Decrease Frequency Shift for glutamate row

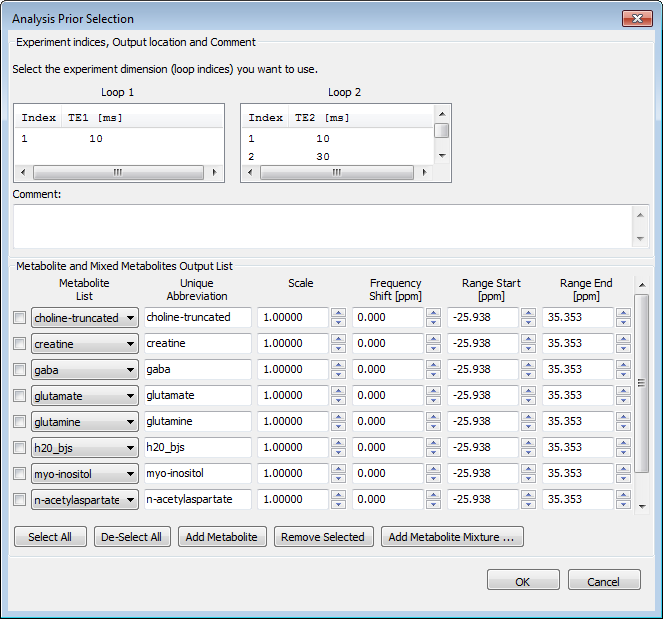[x=433, y=400]
